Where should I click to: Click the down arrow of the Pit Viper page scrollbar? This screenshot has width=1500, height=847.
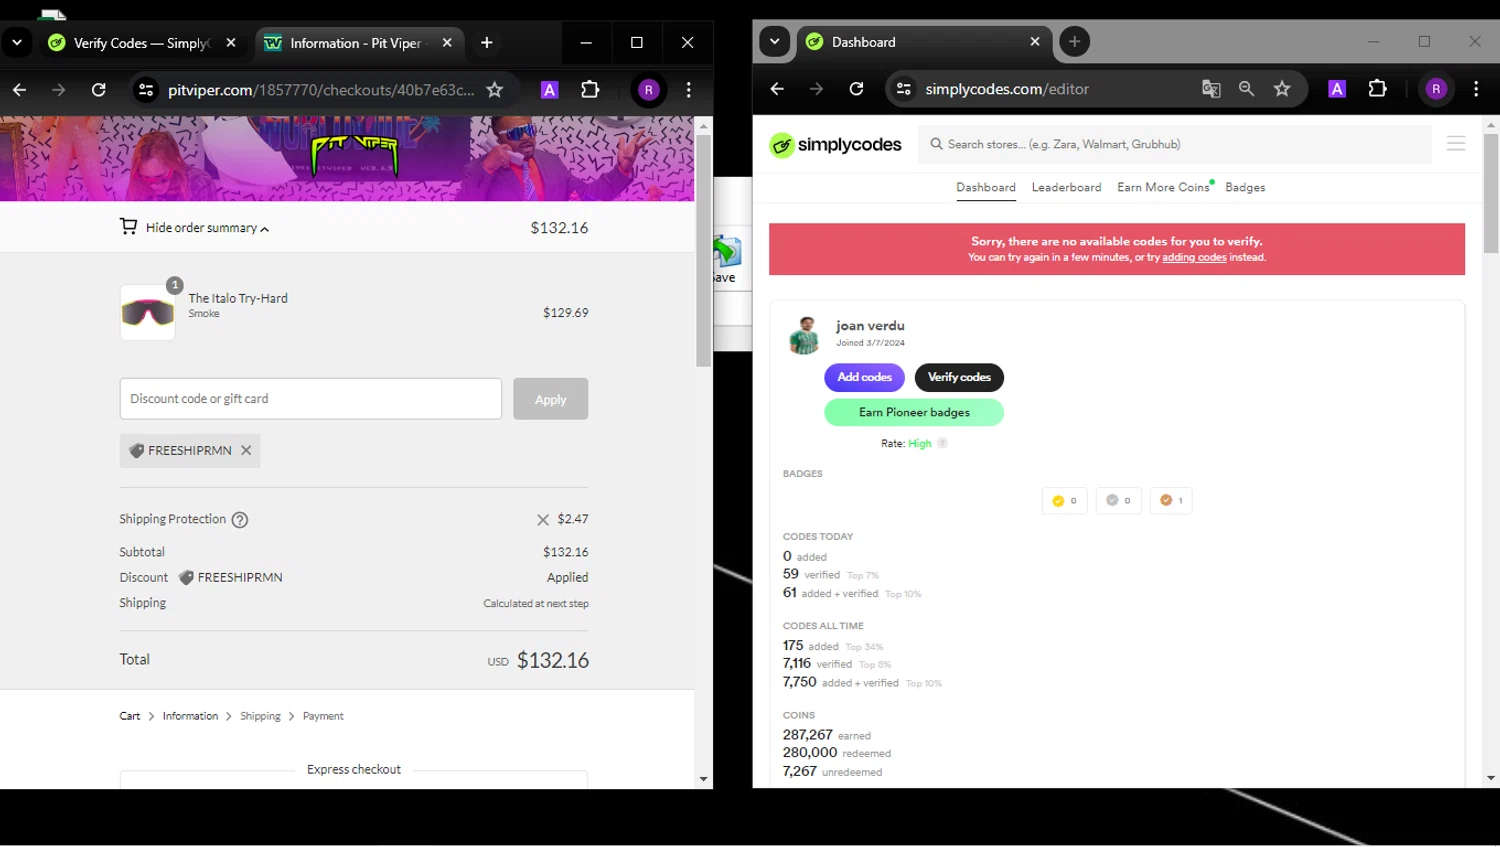point(704,779)
